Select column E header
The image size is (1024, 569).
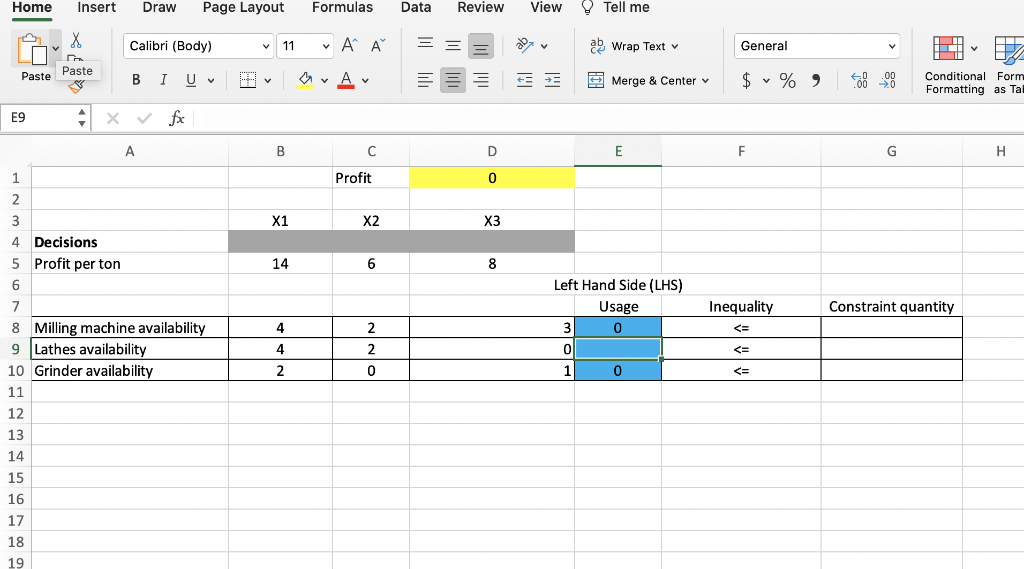point(618,152)
